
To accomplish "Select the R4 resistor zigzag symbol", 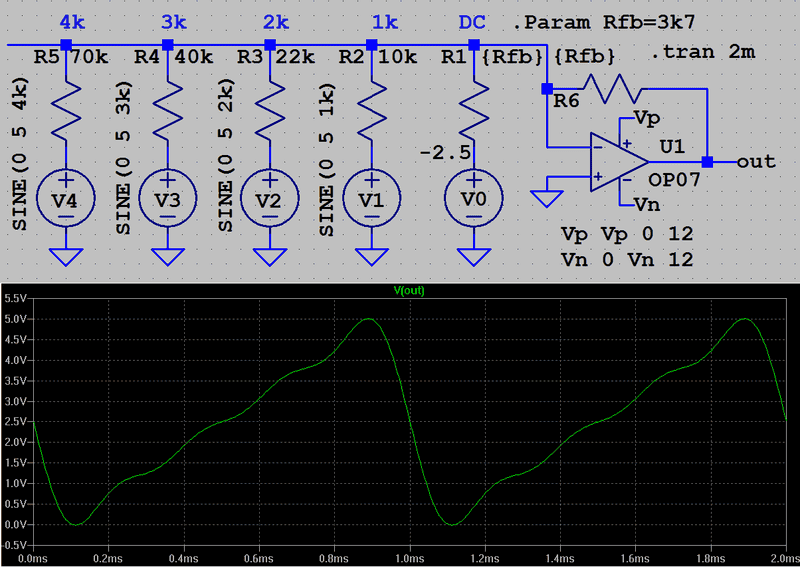I will click(x=168, y=111).
